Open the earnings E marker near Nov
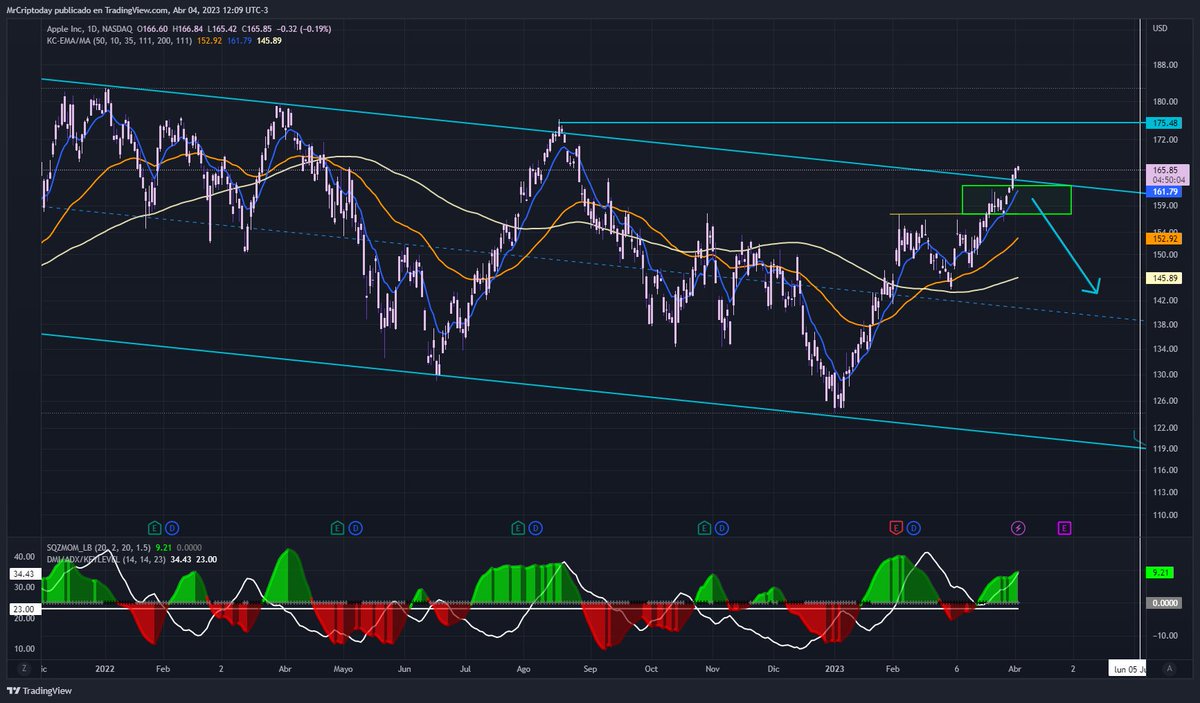The height and width of the screenshot is (703, 1200). pyautogui.click(x=706, y=526)
